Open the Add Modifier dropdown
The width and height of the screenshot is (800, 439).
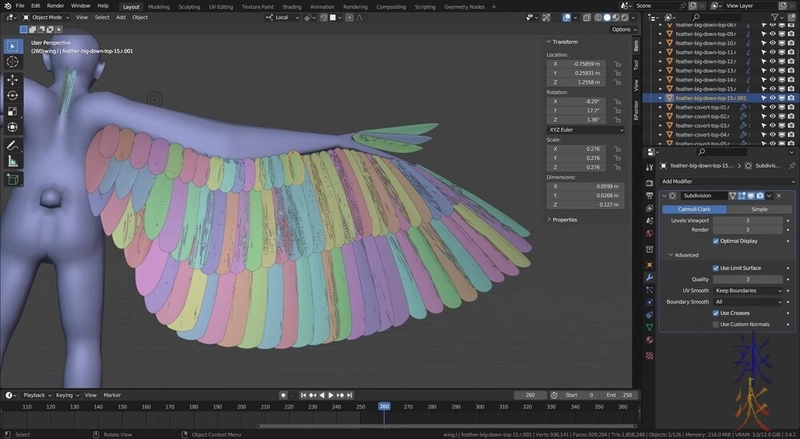(x=725, y=181)
